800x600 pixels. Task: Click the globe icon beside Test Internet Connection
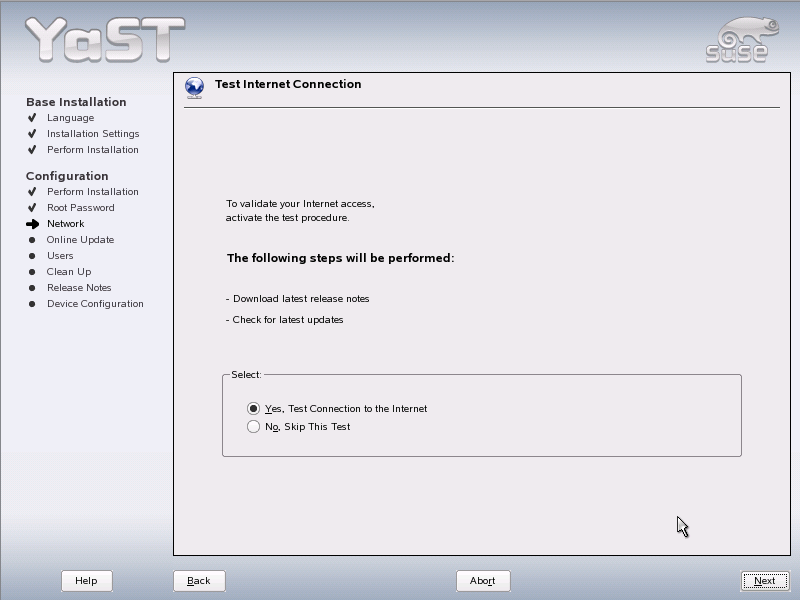pos(194,88)
